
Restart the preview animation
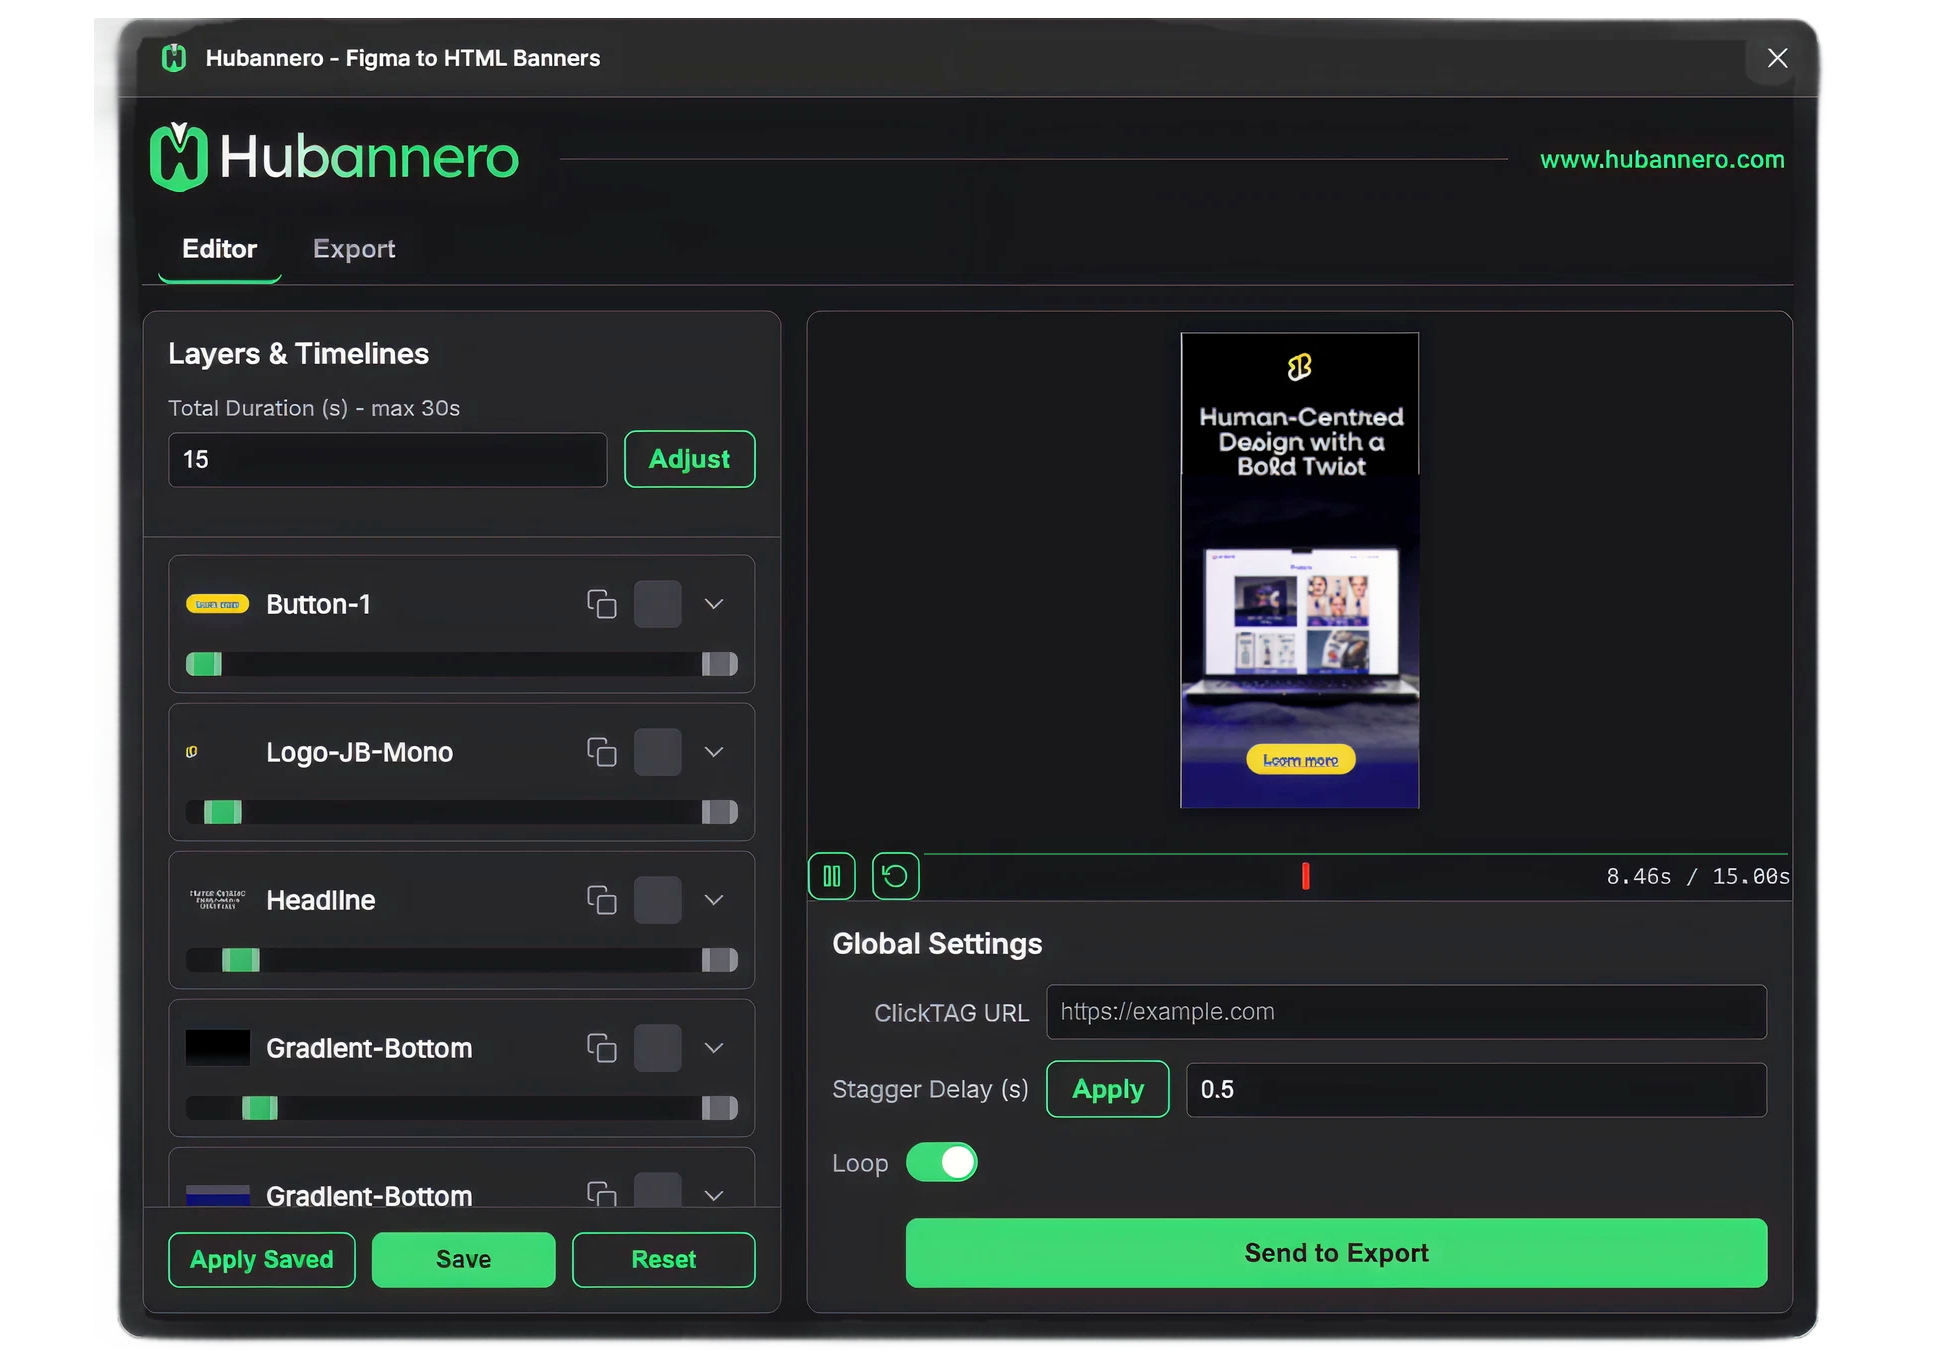895,876
